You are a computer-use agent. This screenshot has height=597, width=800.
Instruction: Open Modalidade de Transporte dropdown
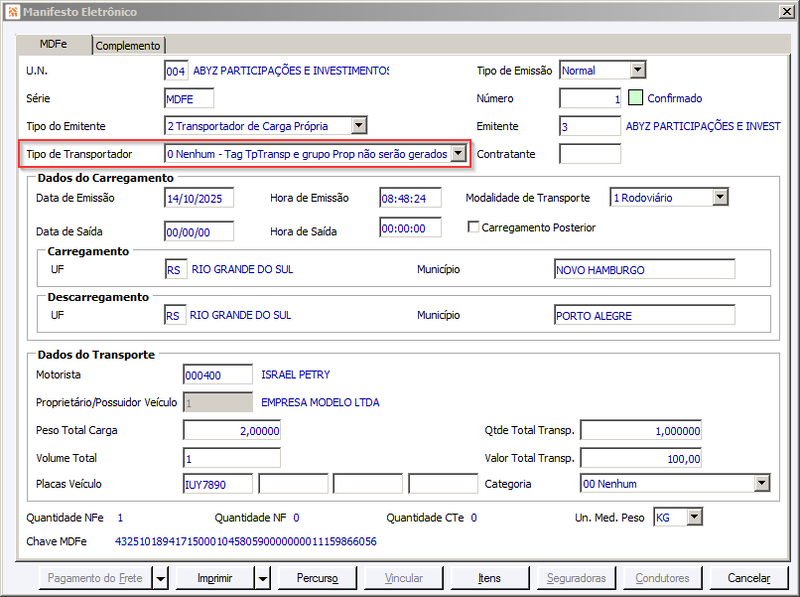tap(720, 197)
